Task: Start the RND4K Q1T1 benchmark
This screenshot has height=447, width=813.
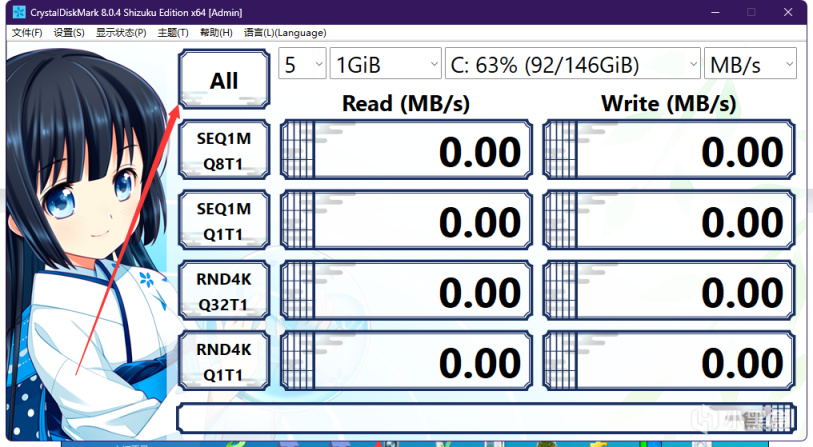Action: pos(224,361)
